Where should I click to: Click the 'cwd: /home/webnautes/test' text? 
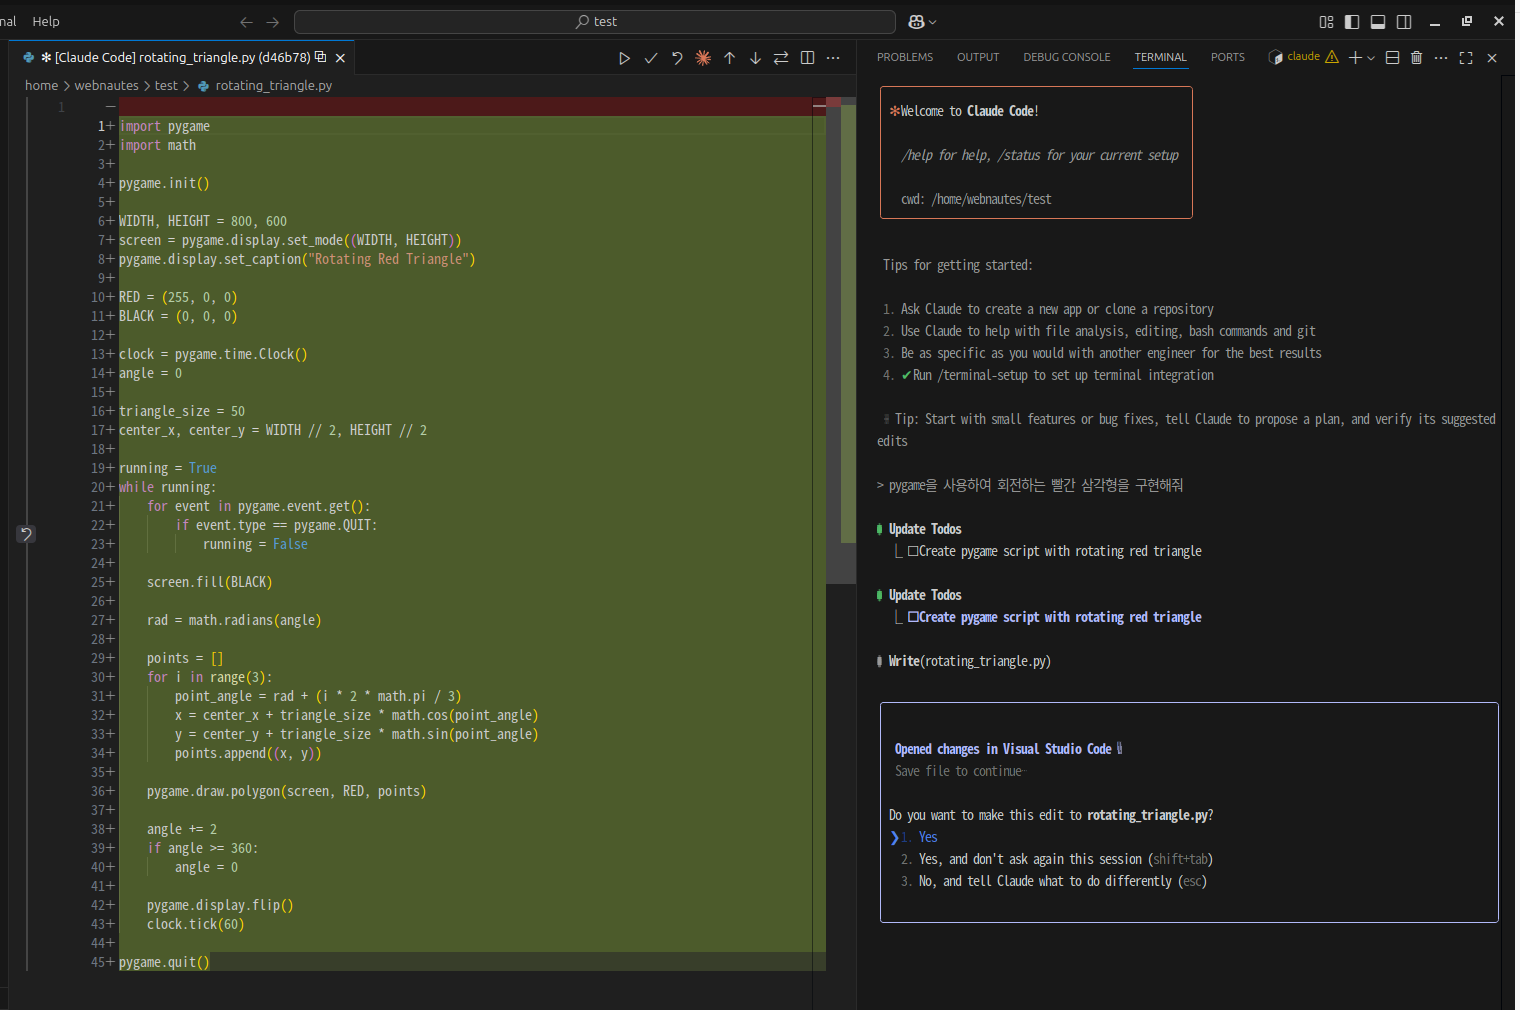coord(976,199)
